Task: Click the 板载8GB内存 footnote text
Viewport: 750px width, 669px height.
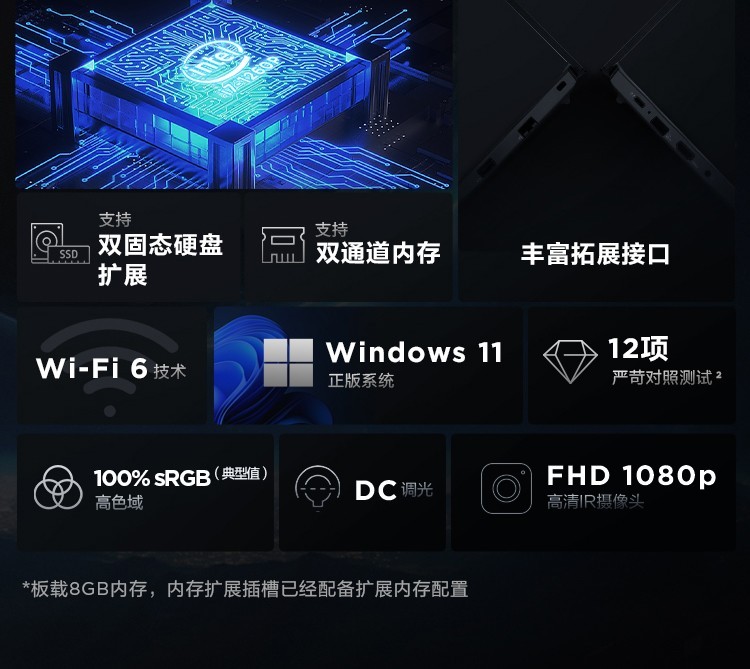Action: (245, 589)
